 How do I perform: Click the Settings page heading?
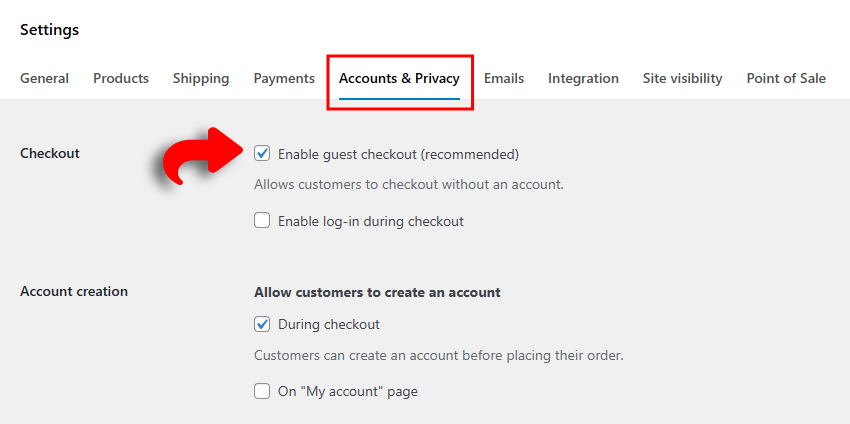[x=49, y=30]
